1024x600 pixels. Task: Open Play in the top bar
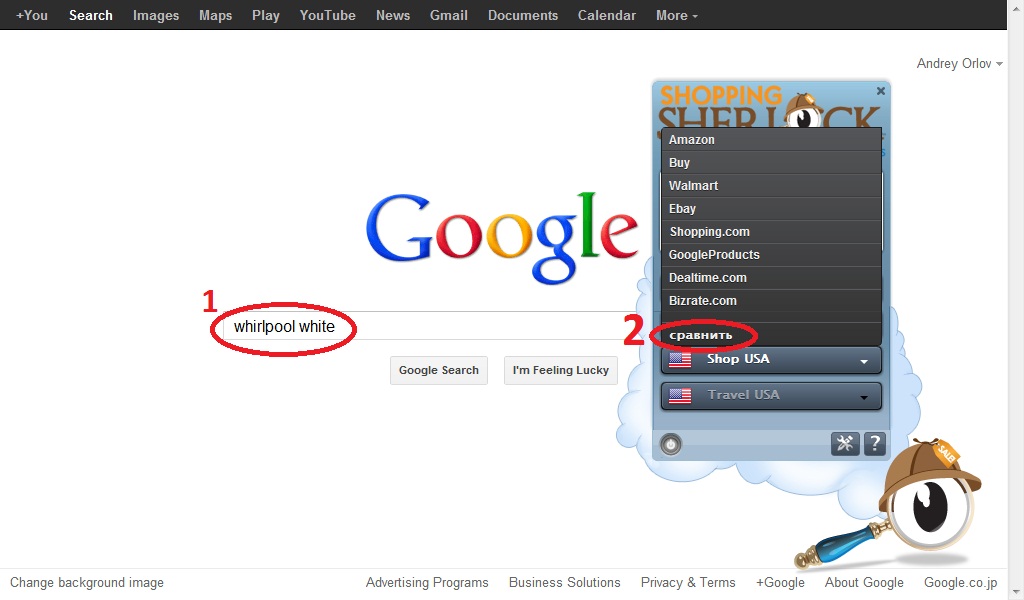[266, 15]
